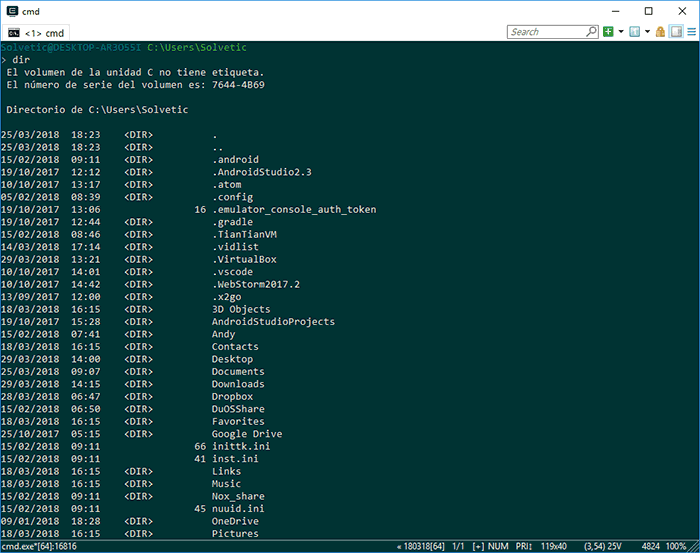Click 'Directorio de C:\Users\Solvetic' line

tap(97, 110)
